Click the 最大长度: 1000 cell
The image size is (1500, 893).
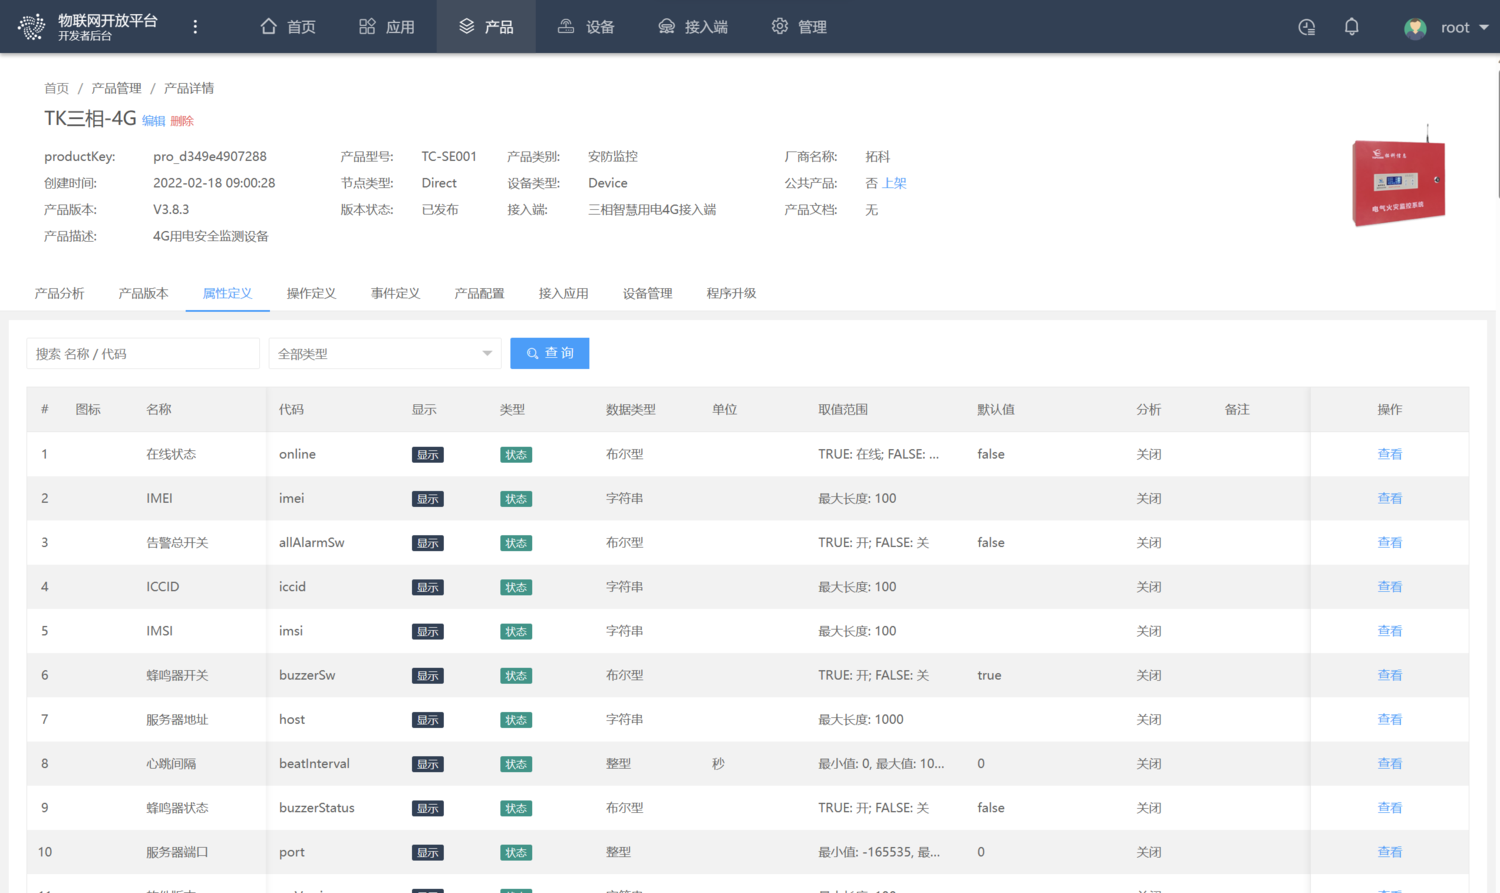(x=861, y=719)
